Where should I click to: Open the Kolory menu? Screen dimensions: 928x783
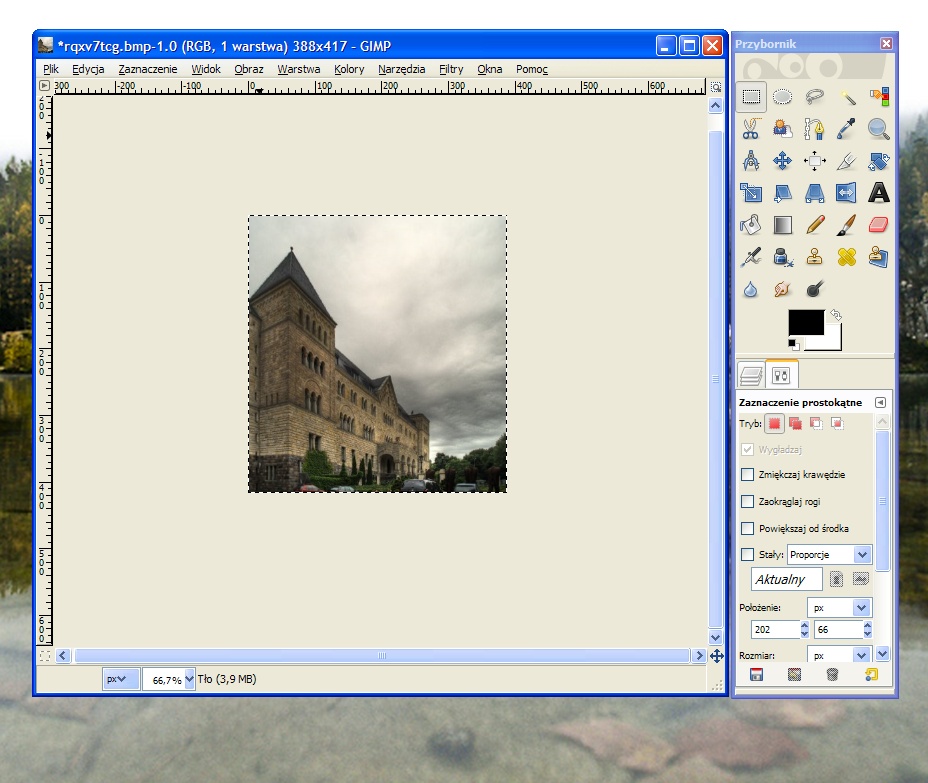click(x=349, y=69)
